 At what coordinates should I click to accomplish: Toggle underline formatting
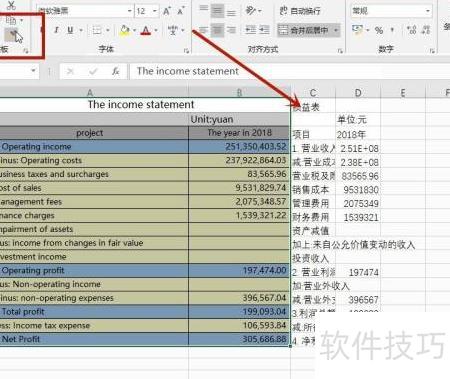70,30
